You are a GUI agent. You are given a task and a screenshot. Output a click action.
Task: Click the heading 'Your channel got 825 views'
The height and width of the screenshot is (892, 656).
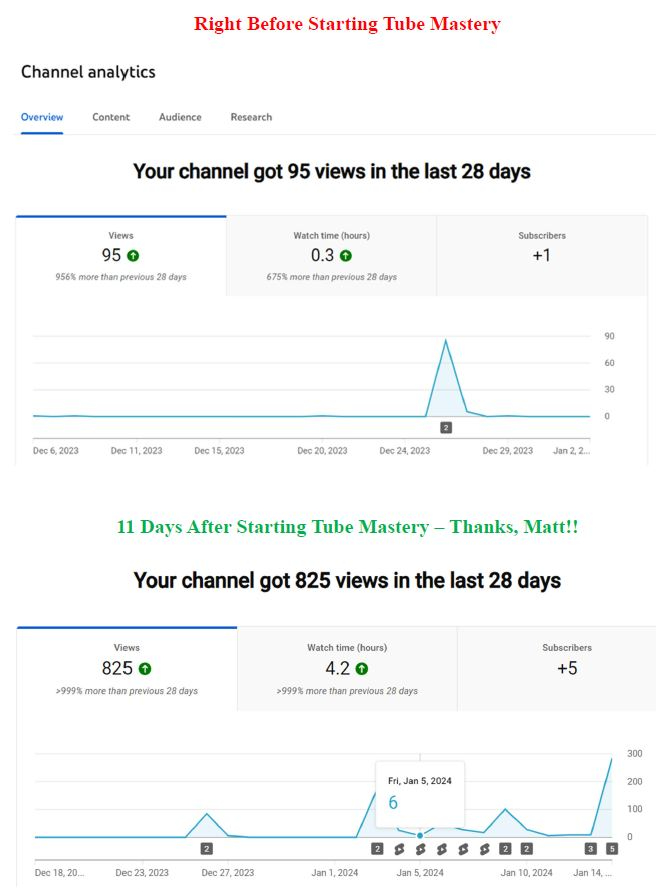click(x=347, y=581)
